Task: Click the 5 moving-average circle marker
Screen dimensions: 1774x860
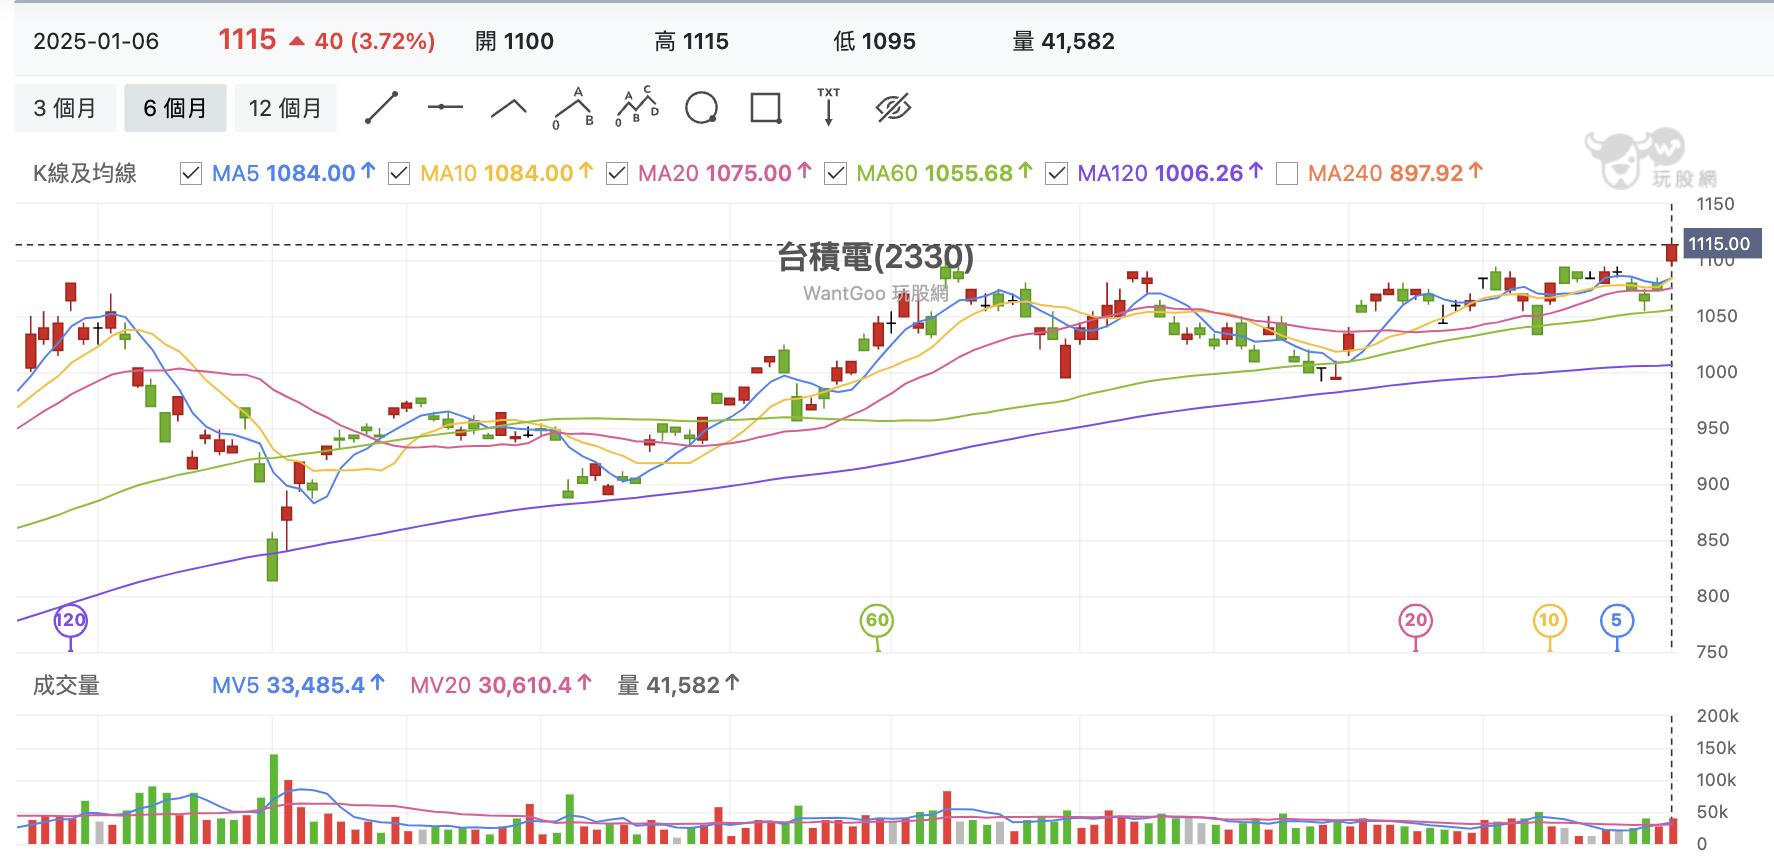Action: pos(1617,621)
